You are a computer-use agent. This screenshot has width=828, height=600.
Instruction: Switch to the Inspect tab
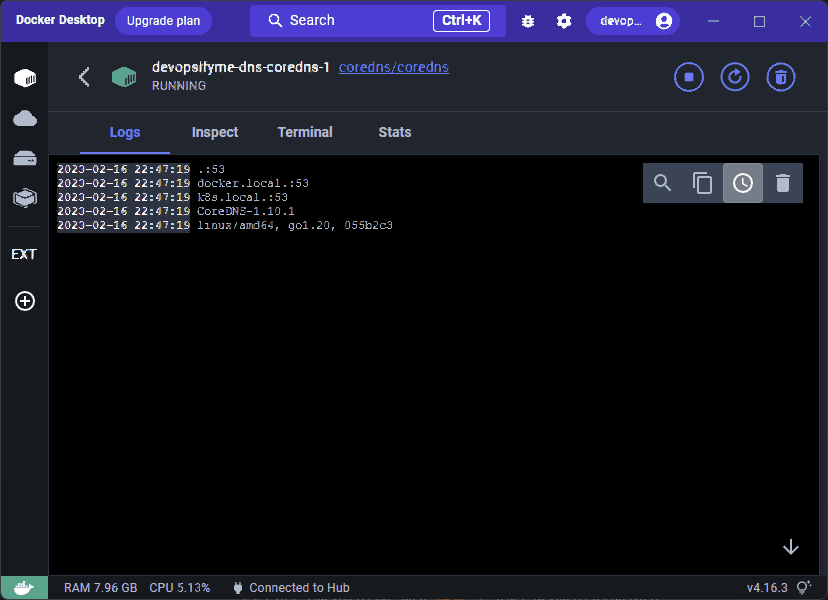tap(214, 132)
